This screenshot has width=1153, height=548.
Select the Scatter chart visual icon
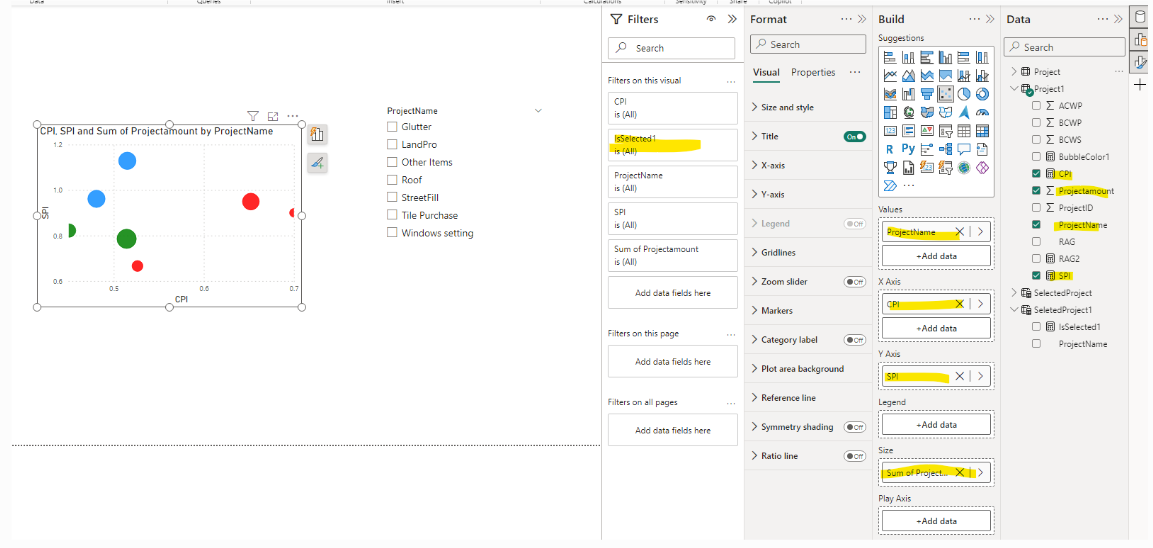click(945, 94)
